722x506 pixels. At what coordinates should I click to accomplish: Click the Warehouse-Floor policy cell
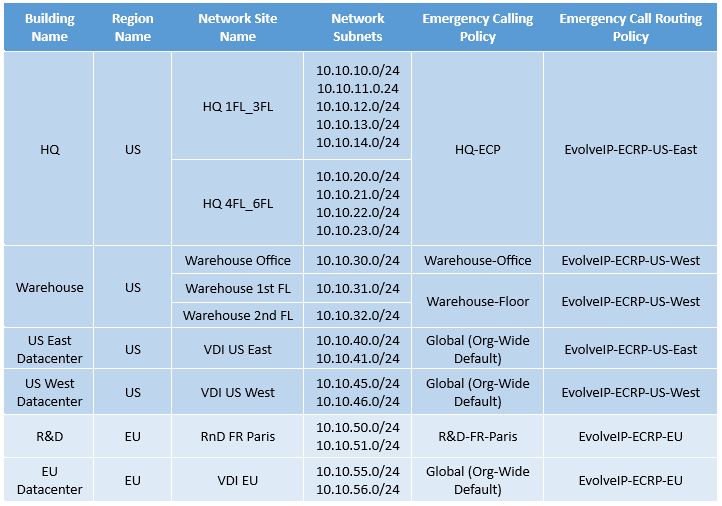tap(477, 301)
